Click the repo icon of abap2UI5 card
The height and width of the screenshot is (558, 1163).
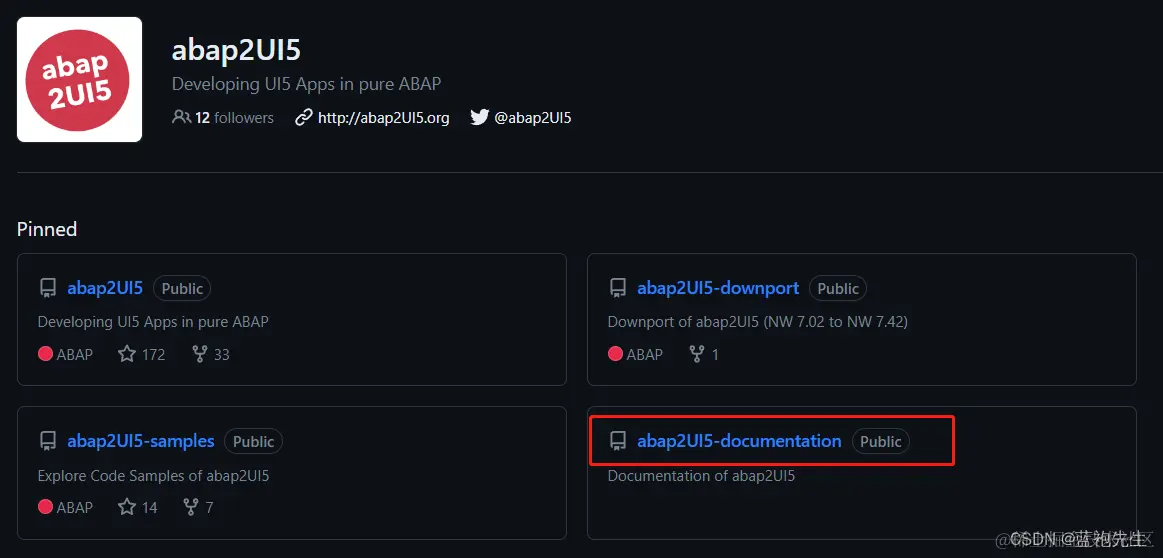[47, 289]
